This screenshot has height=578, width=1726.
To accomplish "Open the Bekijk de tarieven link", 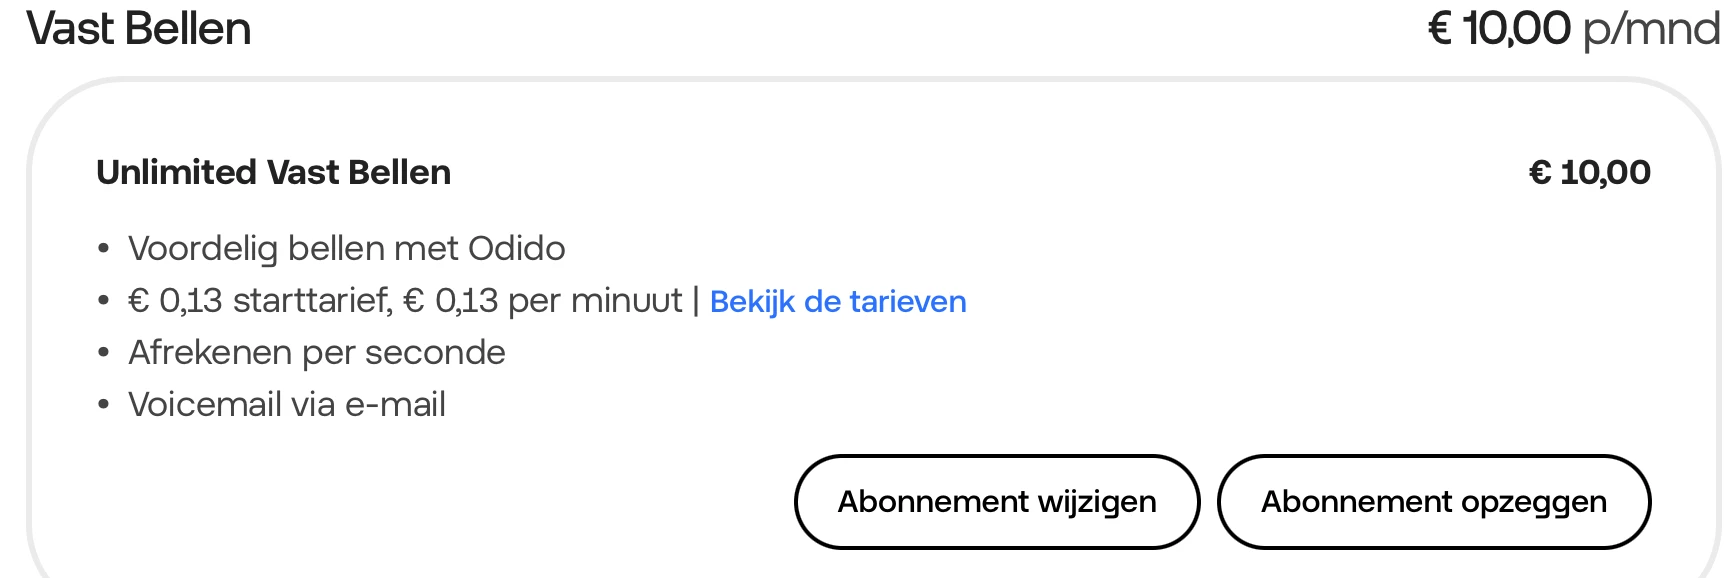I will [x=838, y=302].
